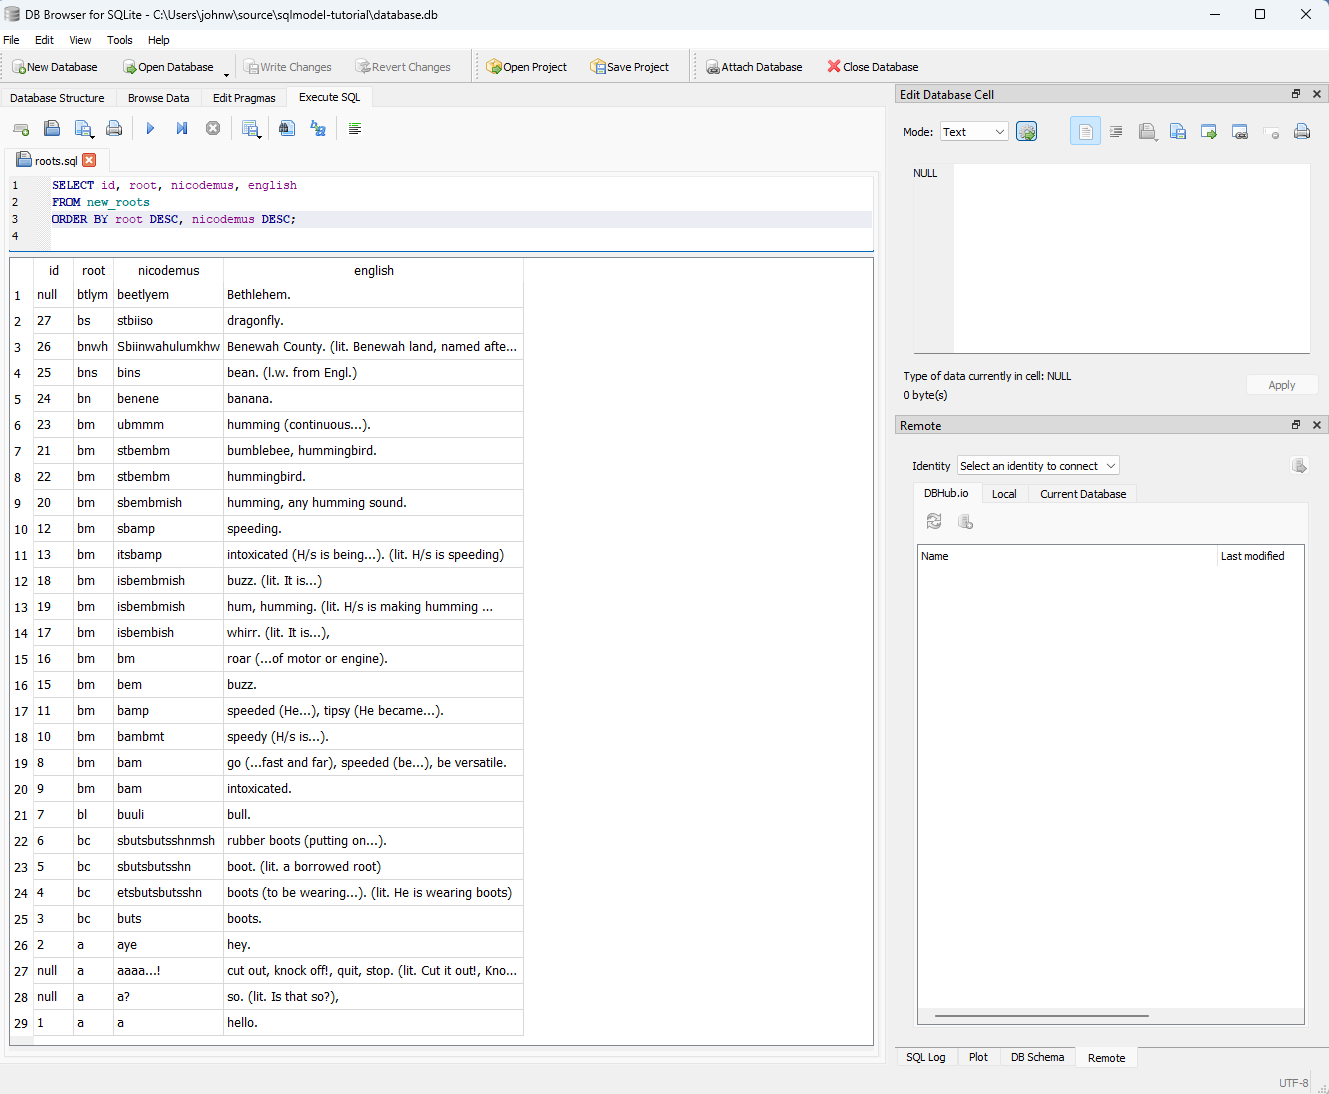
Task: Open the File menu
Action: point(11,40)
